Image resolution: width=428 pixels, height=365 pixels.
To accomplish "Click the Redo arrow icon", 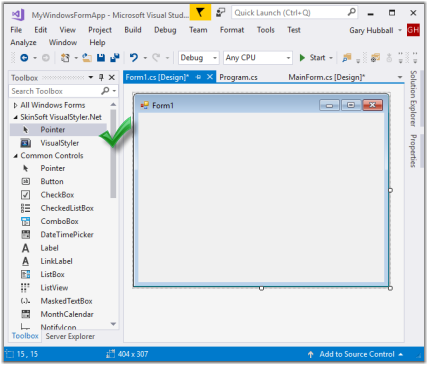I will tap(156, 58).
